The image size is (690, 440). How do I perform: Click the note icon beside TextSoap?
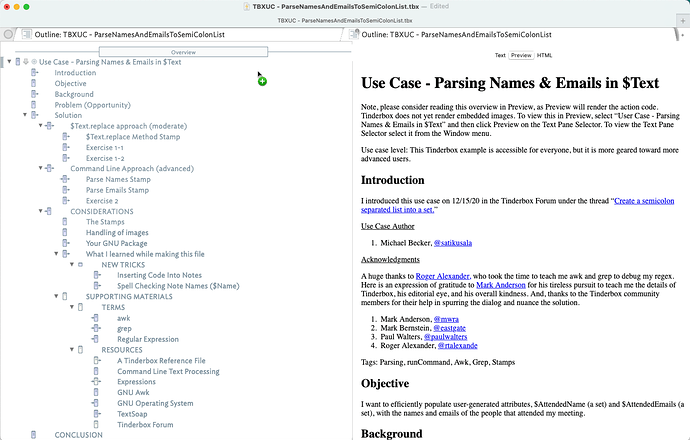point(97,414)
